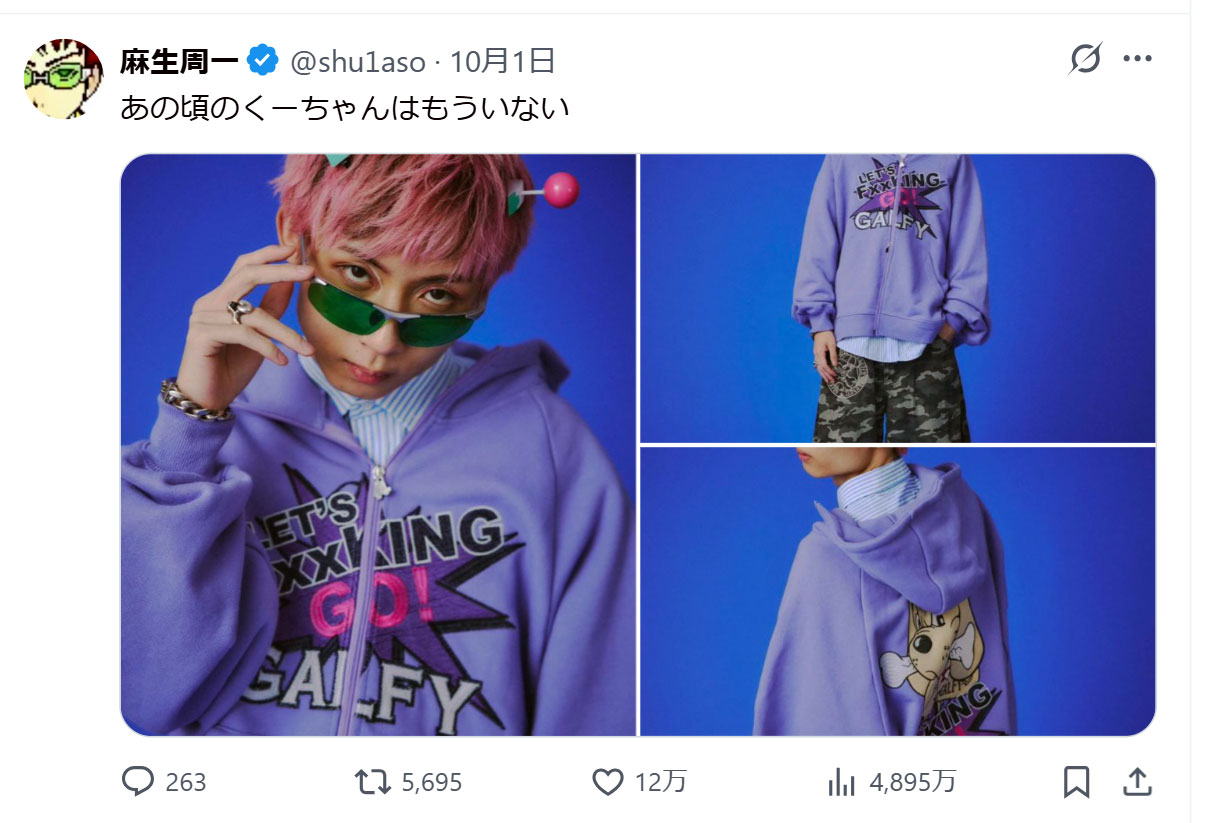Click the reply speech bubble icon
The height and width of the screenshot is (823, 1211).
[137, 781]
